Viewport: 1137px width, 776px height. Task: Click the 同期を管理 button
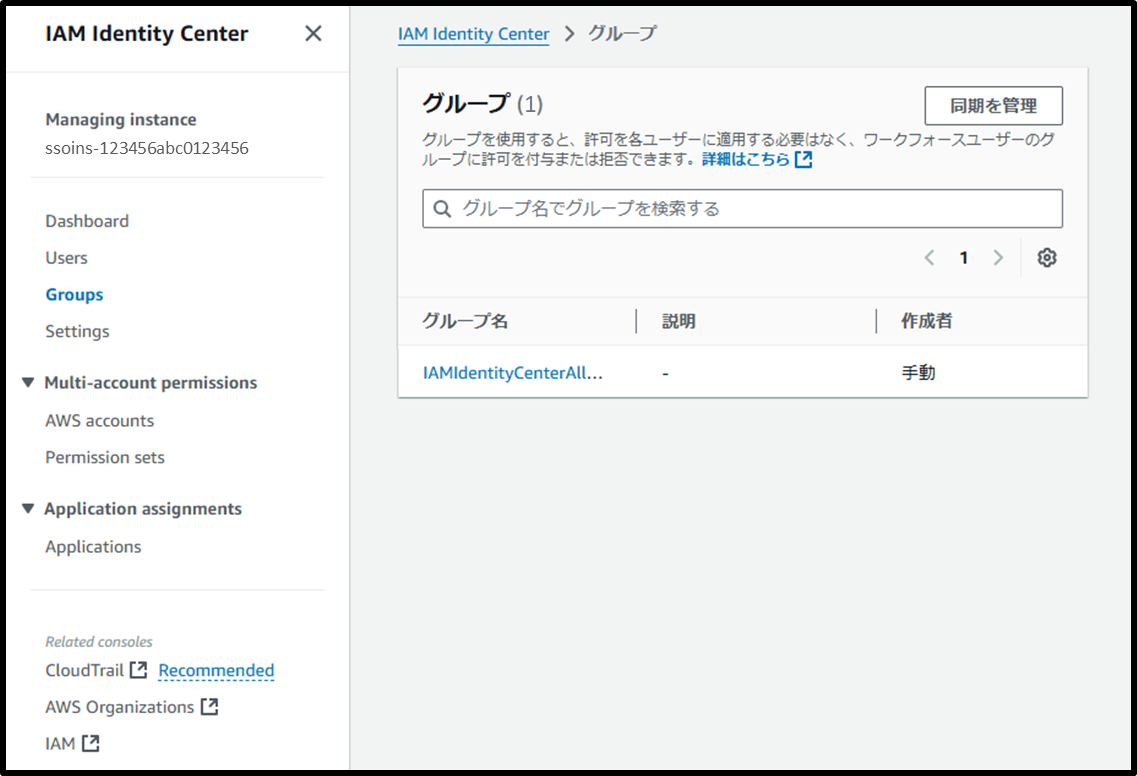pyautogui.click(x=993, y=106)
